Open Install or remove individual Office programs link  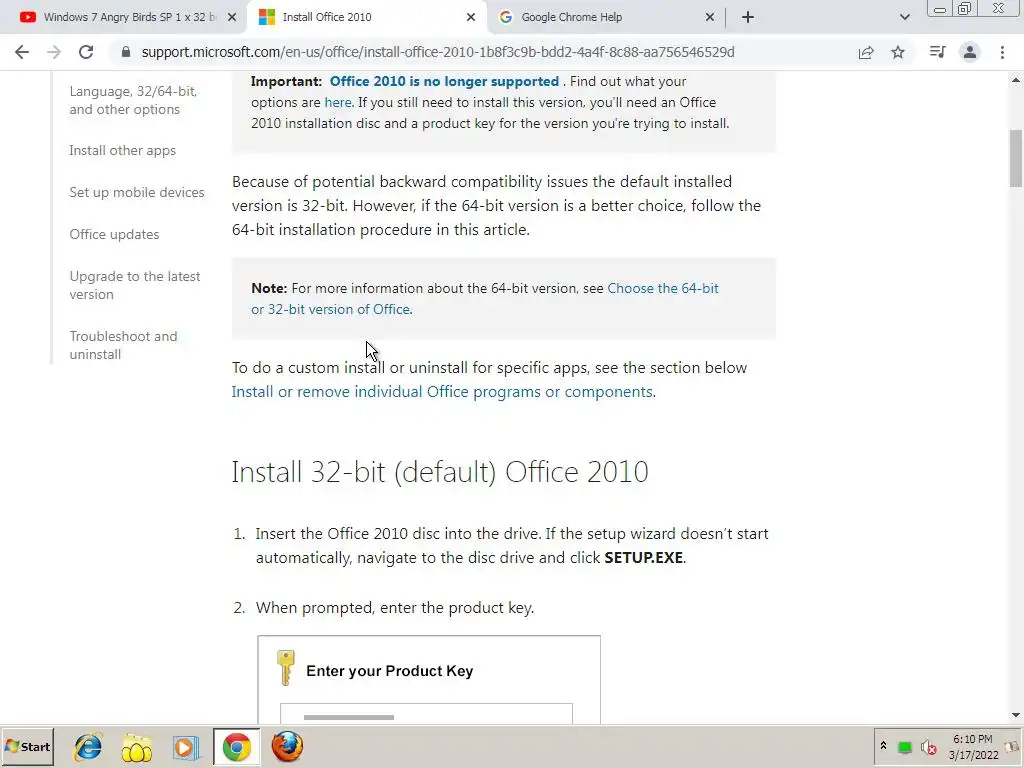(442, 392)
